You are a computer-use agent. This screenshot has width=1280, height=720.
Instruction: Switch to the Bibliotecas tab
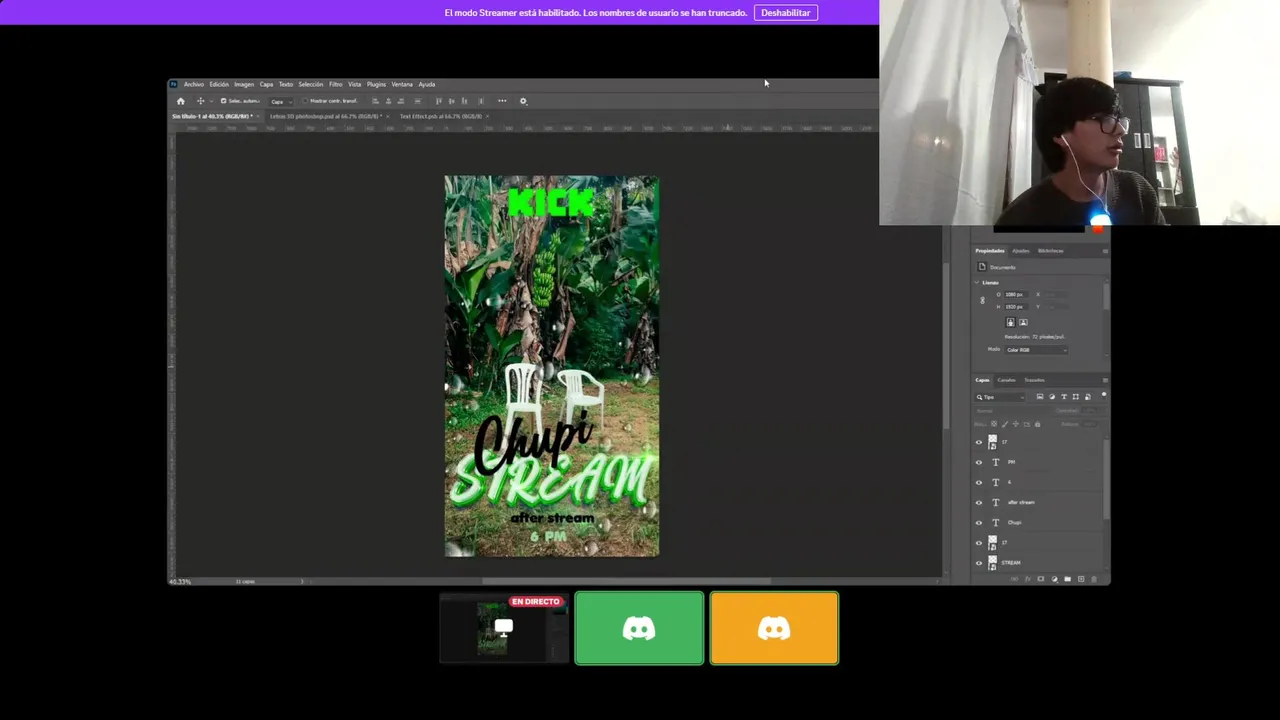pos(1050,251)
